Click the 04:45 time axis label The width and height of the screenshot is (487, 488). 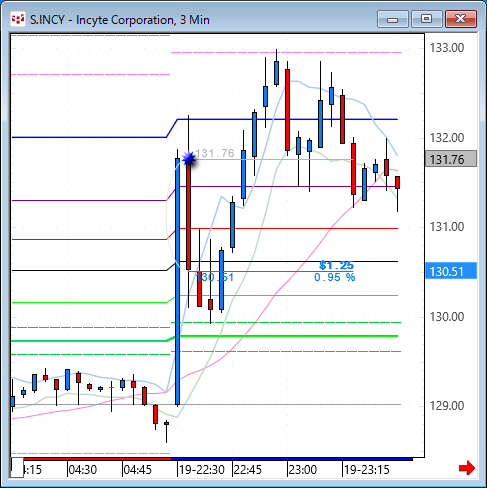(138, 470)
